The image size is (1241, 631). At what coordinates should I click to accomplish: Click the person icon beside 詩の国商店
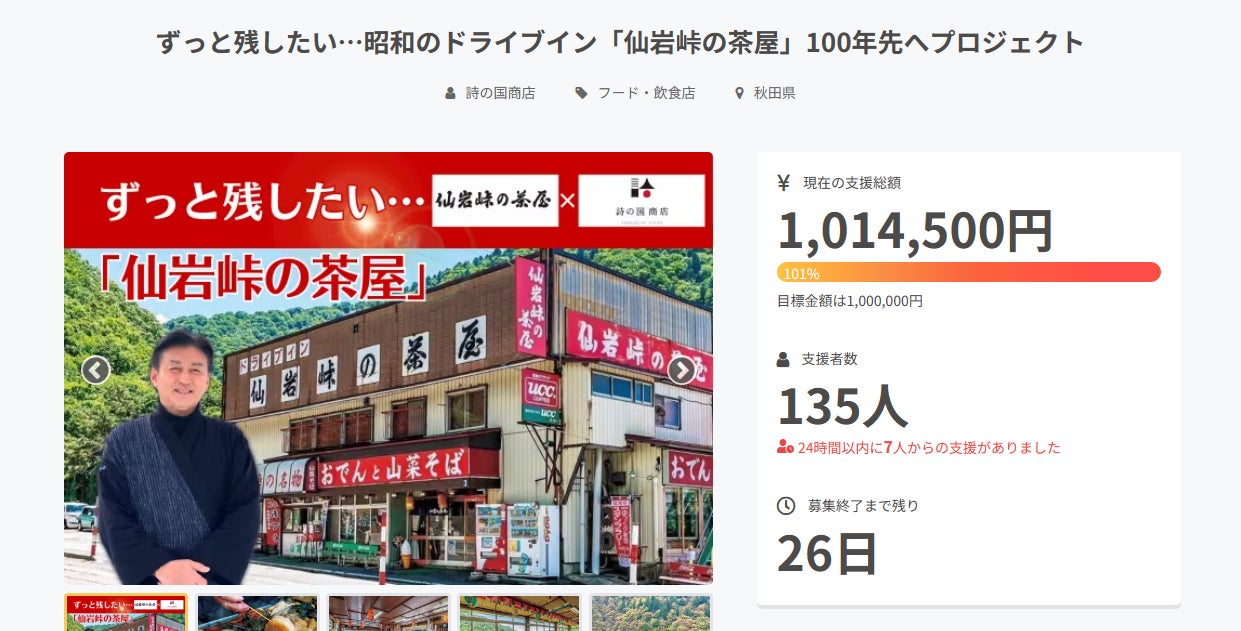pyautogui.click(x=450, y=93)
